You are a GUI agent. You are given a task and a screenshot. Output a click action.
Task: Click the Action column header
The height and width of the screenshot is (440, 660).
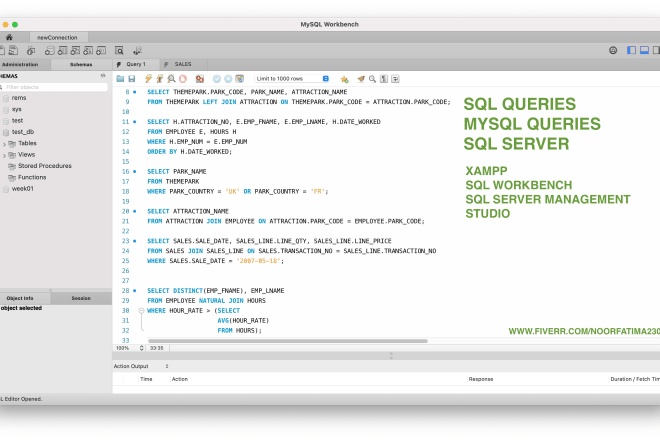(x=180, y=379)
